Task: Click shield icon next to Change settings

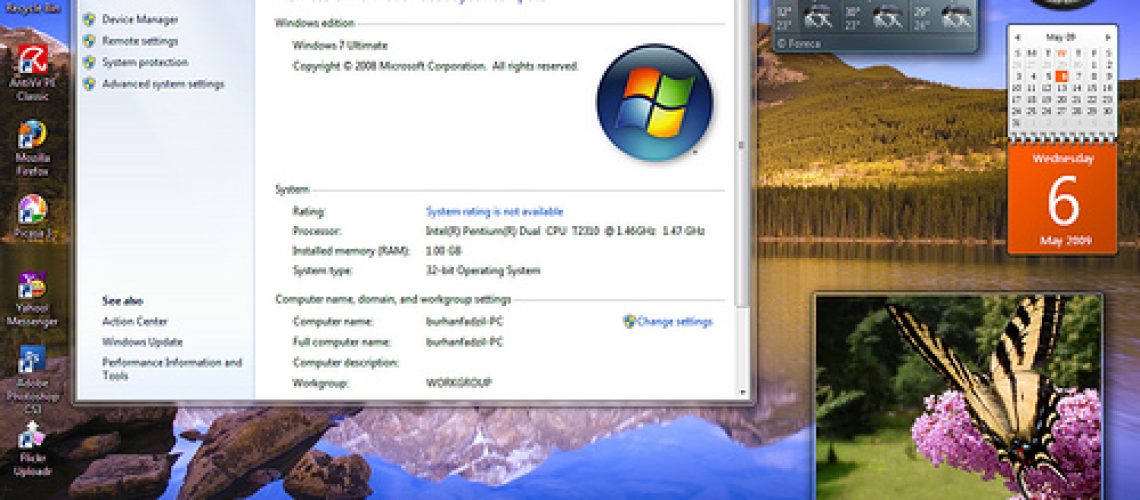Action: tap(630, 321)
